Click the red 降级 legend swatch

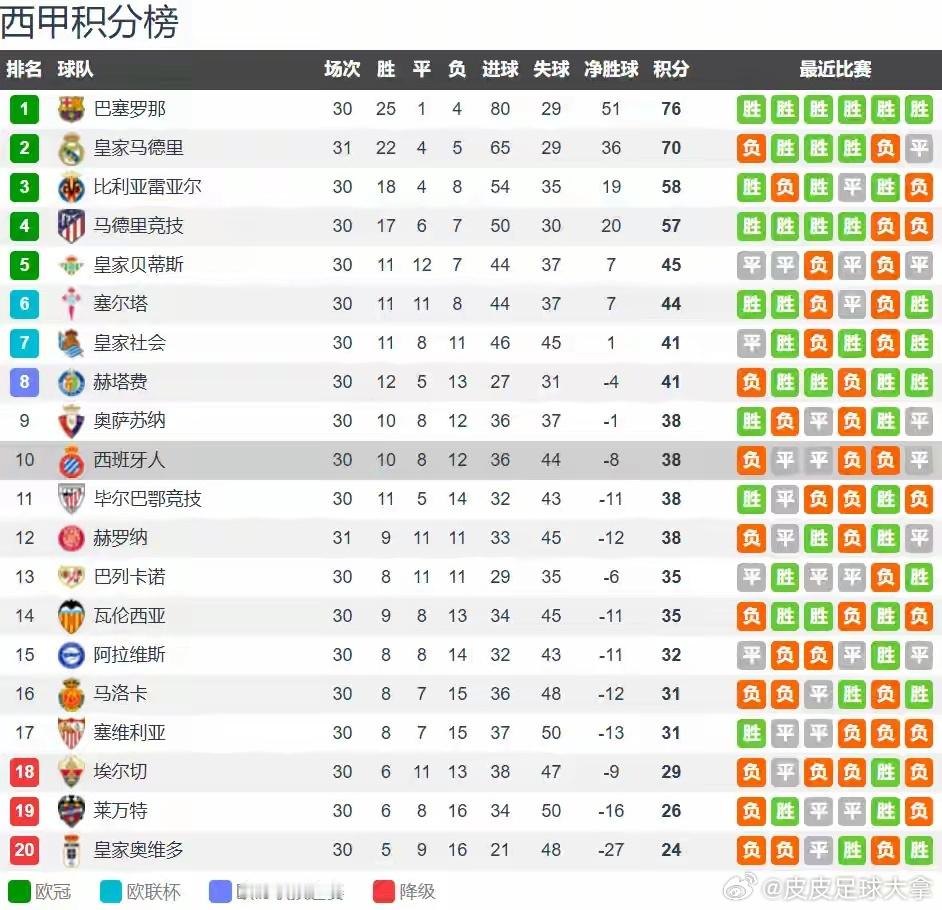(384, 891)
